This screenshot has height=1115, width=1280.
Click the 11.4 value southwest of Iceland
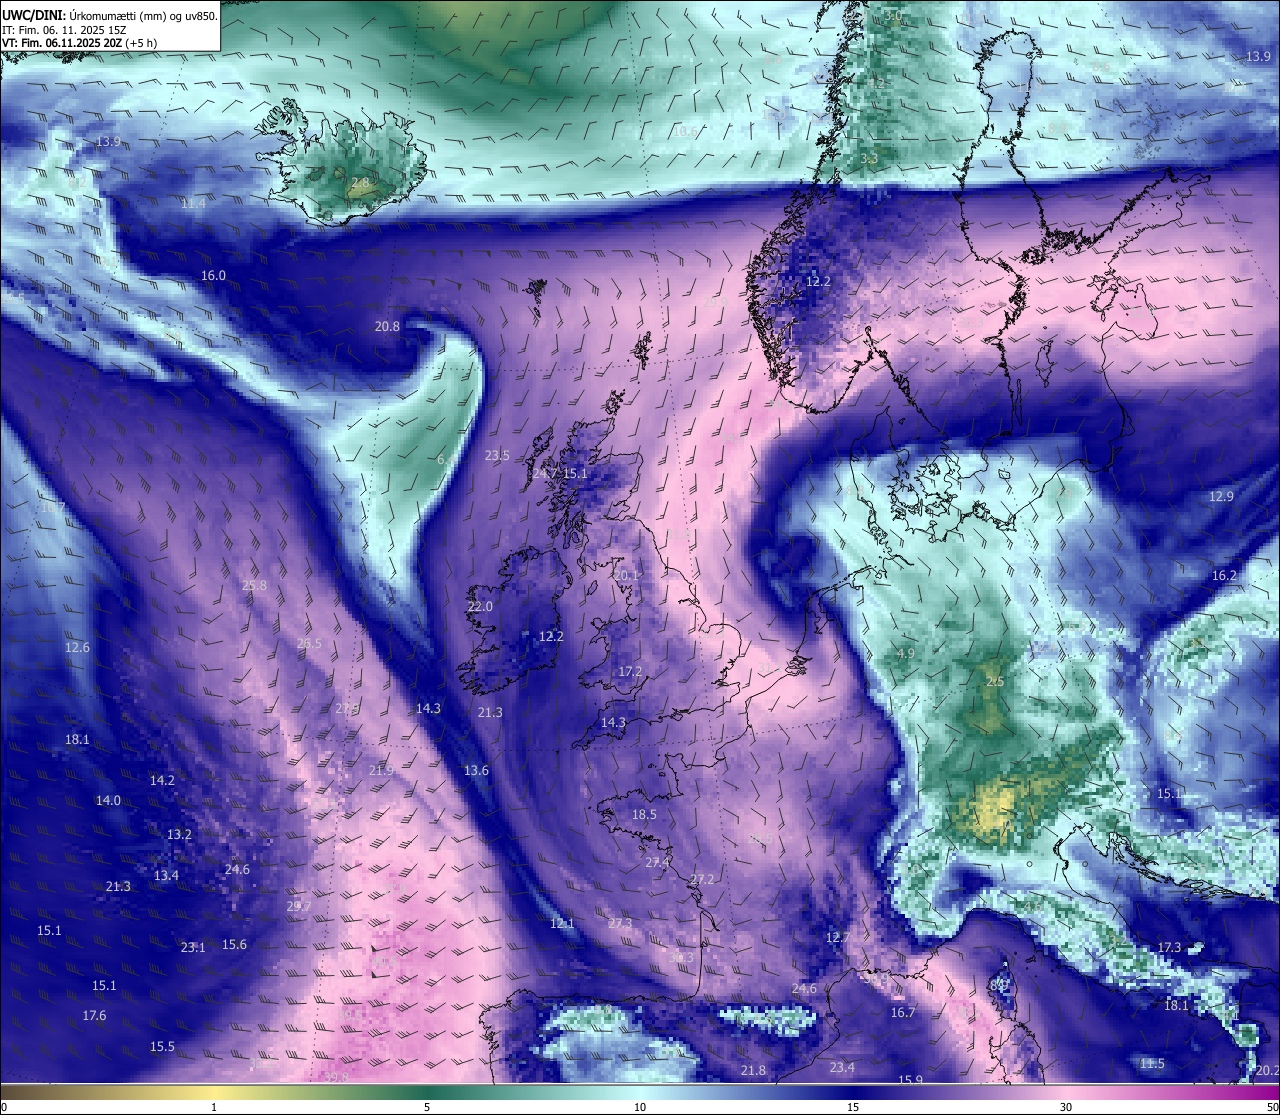(193, 204)
